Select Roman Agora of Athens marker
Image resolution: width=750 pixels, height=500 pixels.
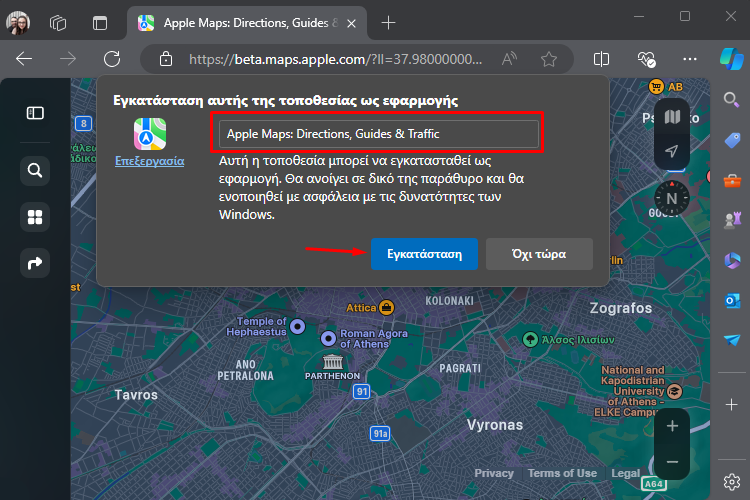(x=328, y=339)
